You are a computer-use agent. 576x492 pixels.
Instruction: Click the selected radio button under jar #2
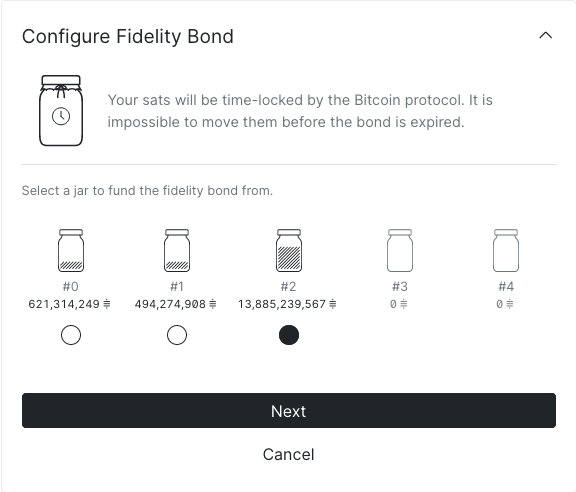pos(289,335)
